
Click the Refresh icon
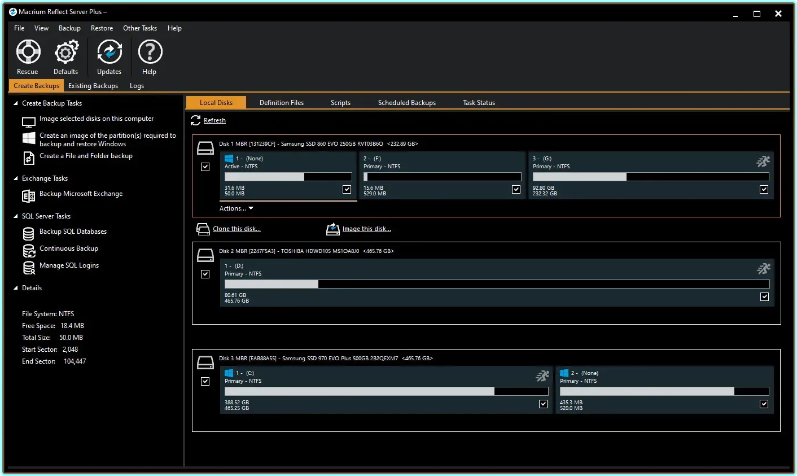coord(195,121)
